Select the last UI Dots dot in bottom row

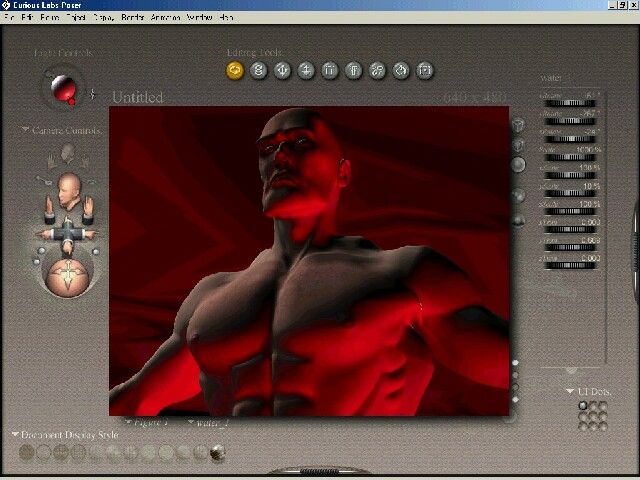coord(603,426)
